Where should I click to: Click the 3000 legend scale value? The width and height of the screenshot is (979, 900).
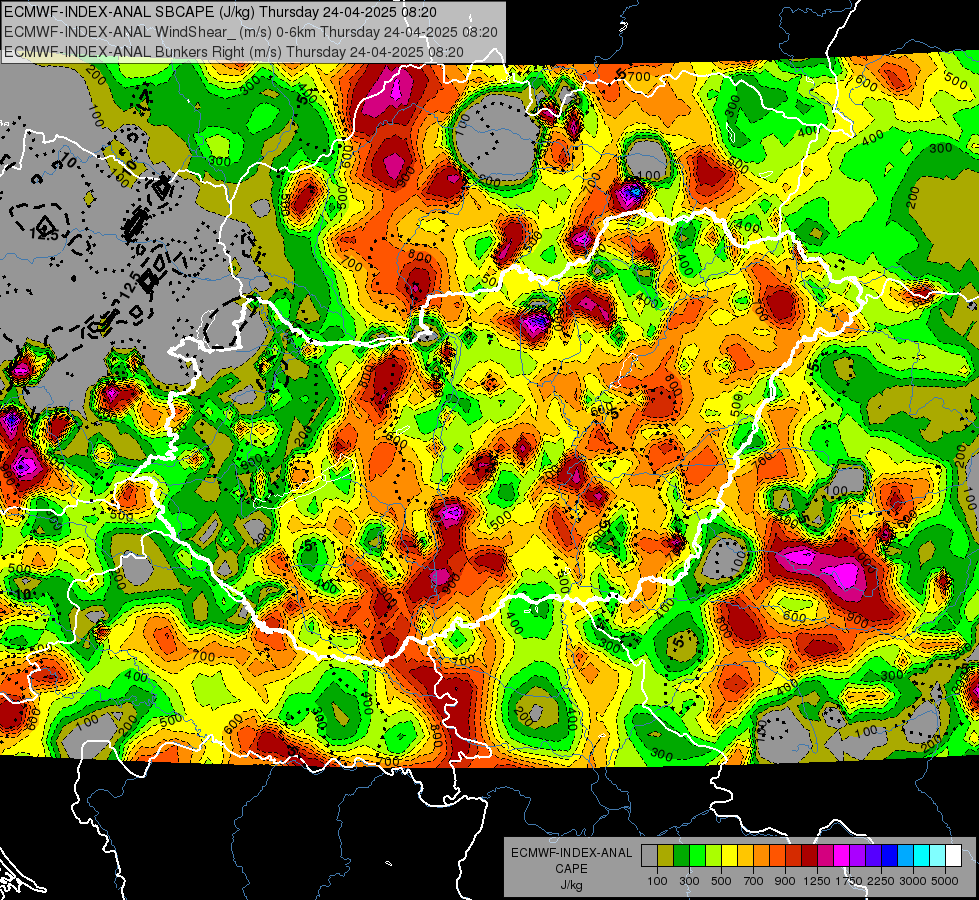click(x=913, y=881)
